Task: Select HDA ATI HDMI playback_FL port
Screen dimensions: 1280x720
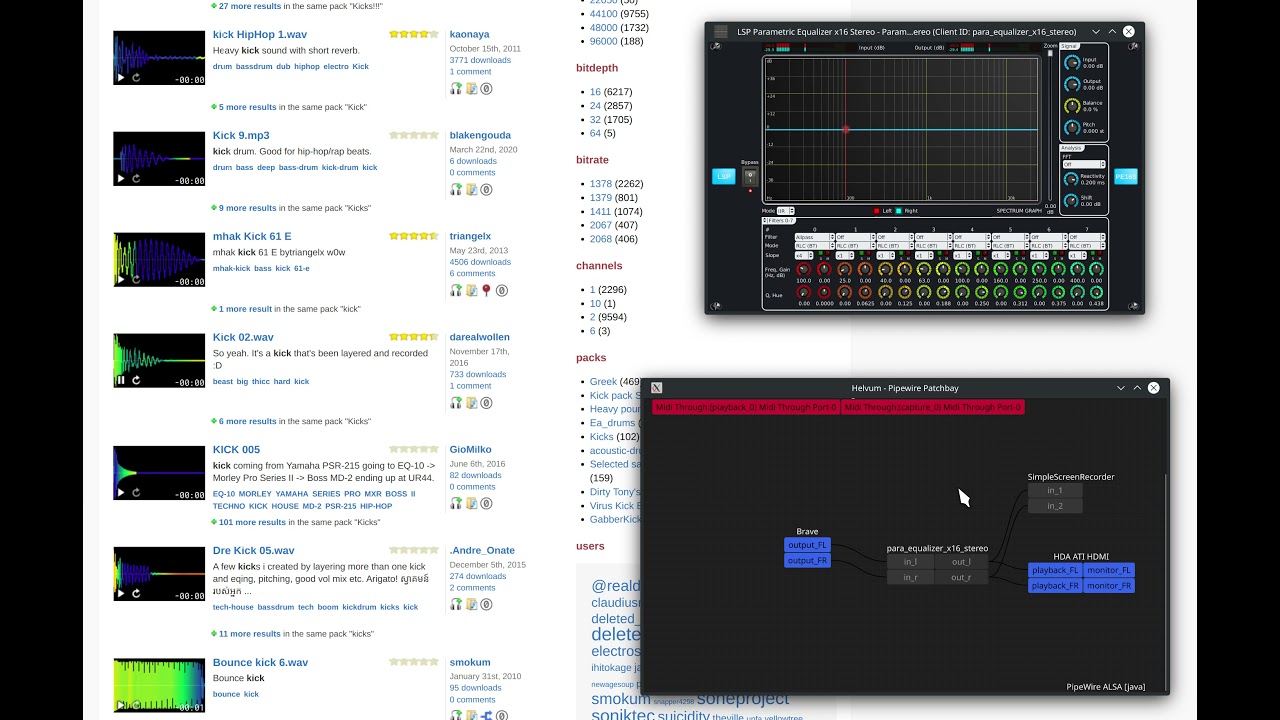Action: click(x=1055, y=570)
